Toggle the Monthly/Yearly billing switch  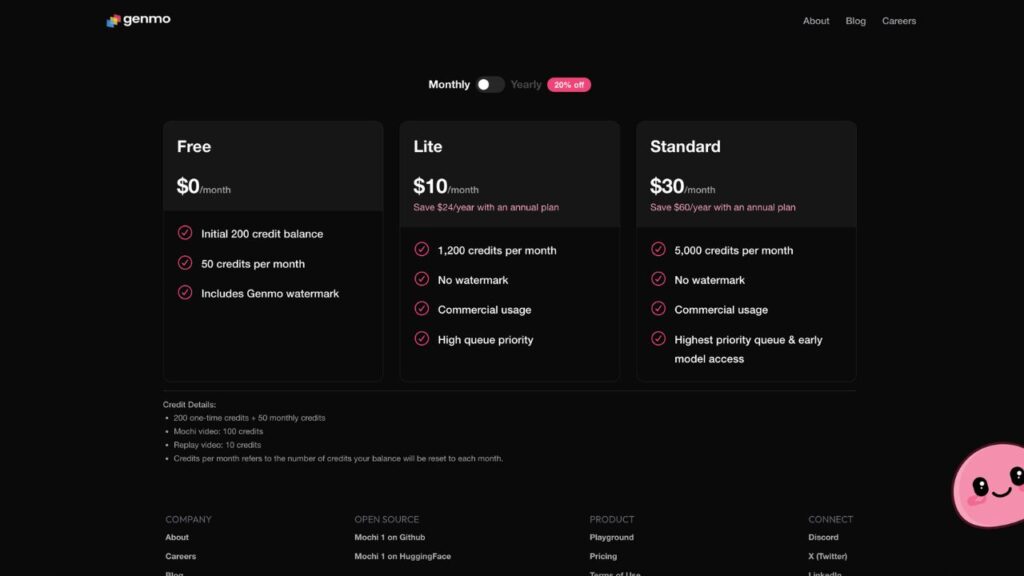pos(490,85)
